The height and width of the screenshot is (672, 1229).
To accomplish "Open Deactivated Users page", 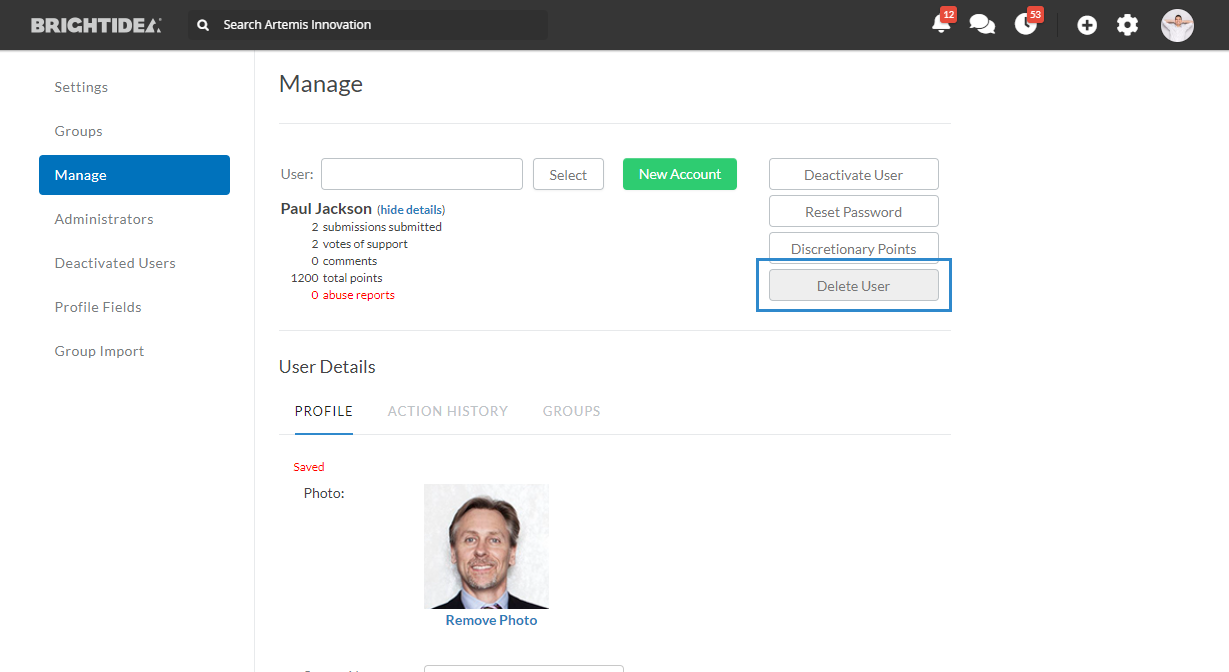I will coord(115,263).
